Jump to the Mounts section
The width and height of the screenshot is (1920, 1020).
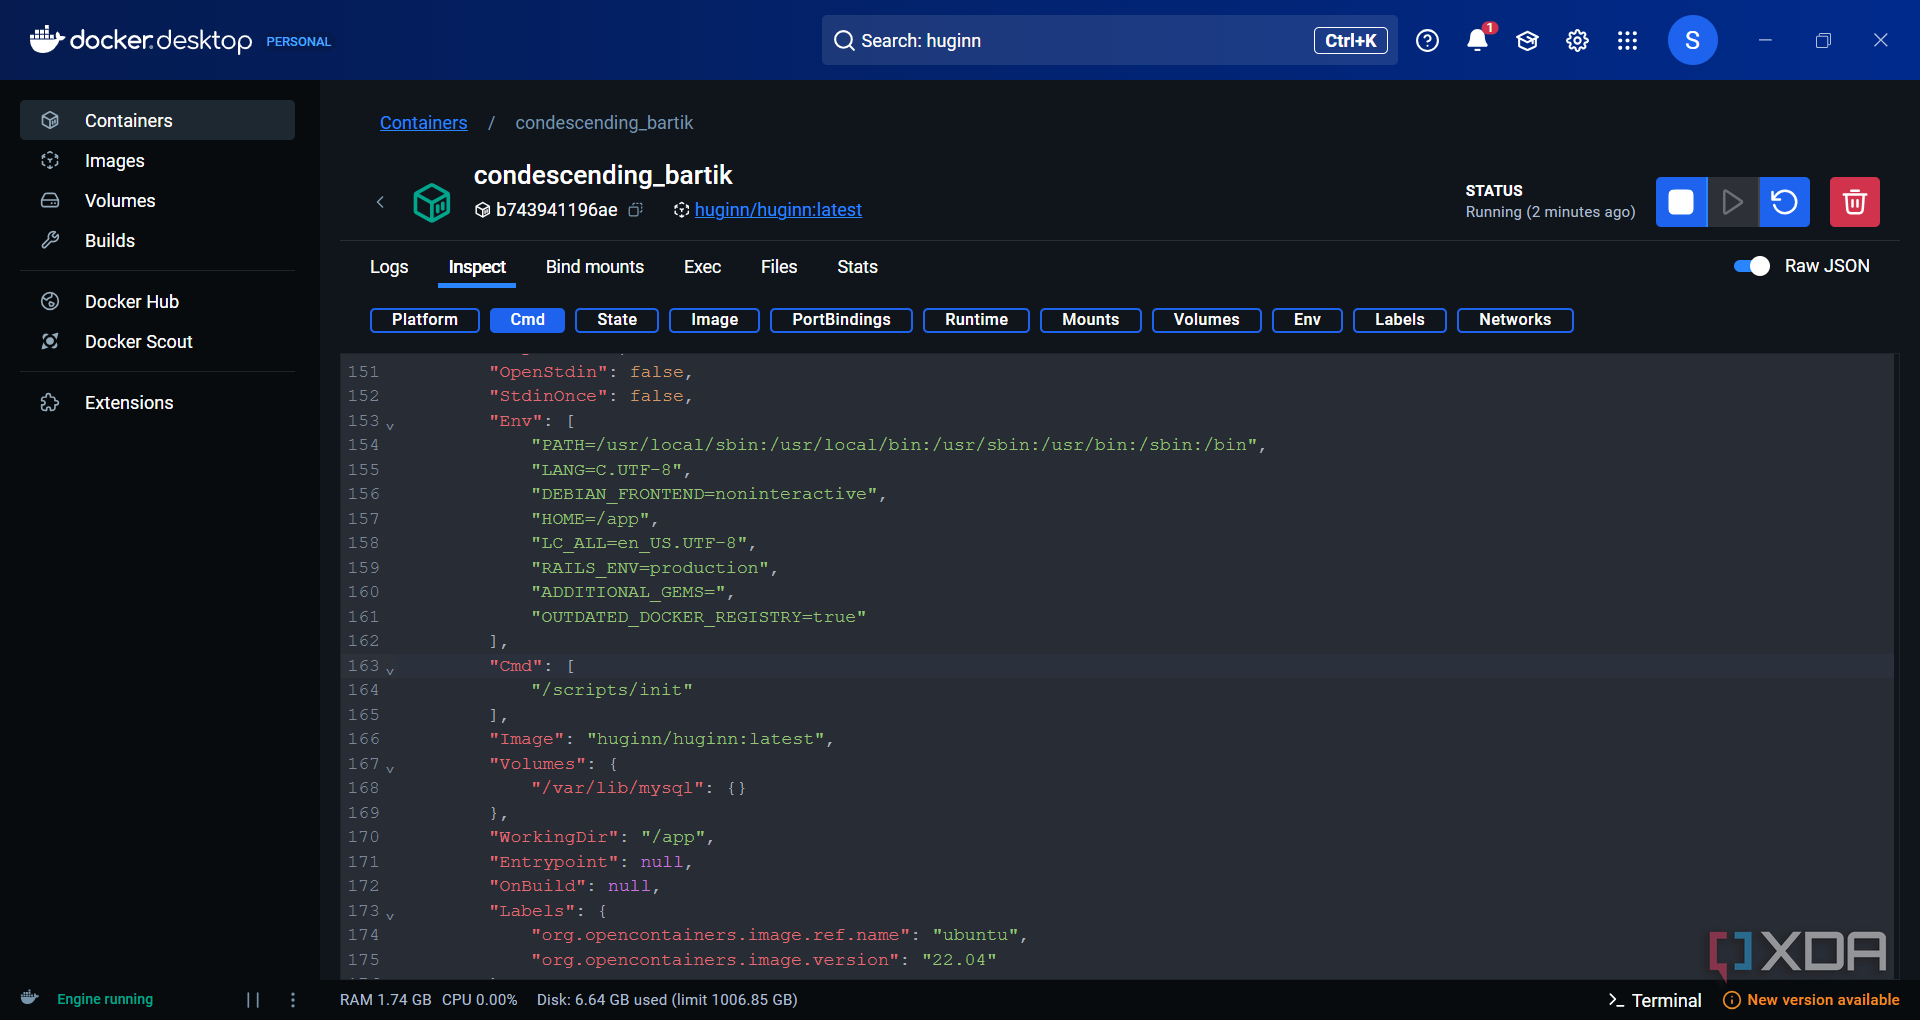[1091, 320]
